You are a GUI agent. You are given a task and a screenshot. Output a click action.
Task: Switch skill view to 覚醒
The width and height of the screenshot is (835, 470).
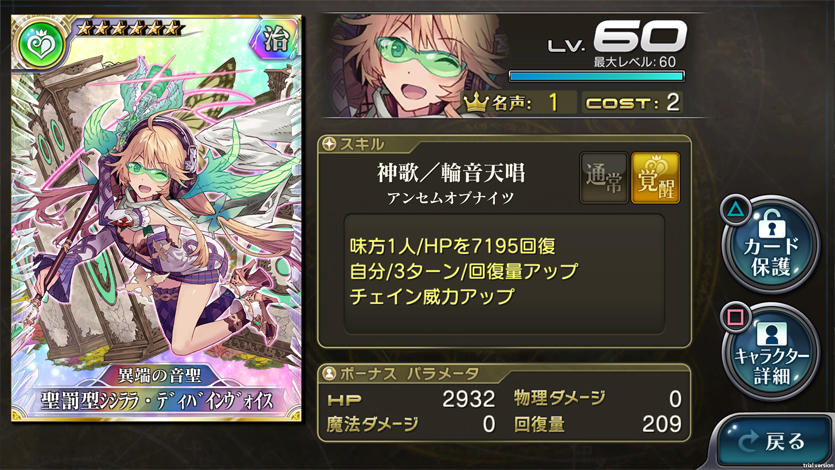[x=656, y=178]
